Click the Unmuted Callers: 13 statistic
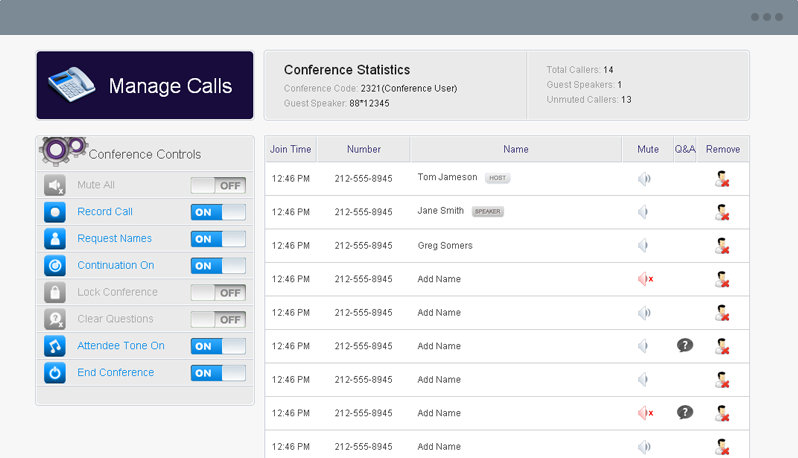The height and width of the screenshot is (458, 798). point(589,100)
